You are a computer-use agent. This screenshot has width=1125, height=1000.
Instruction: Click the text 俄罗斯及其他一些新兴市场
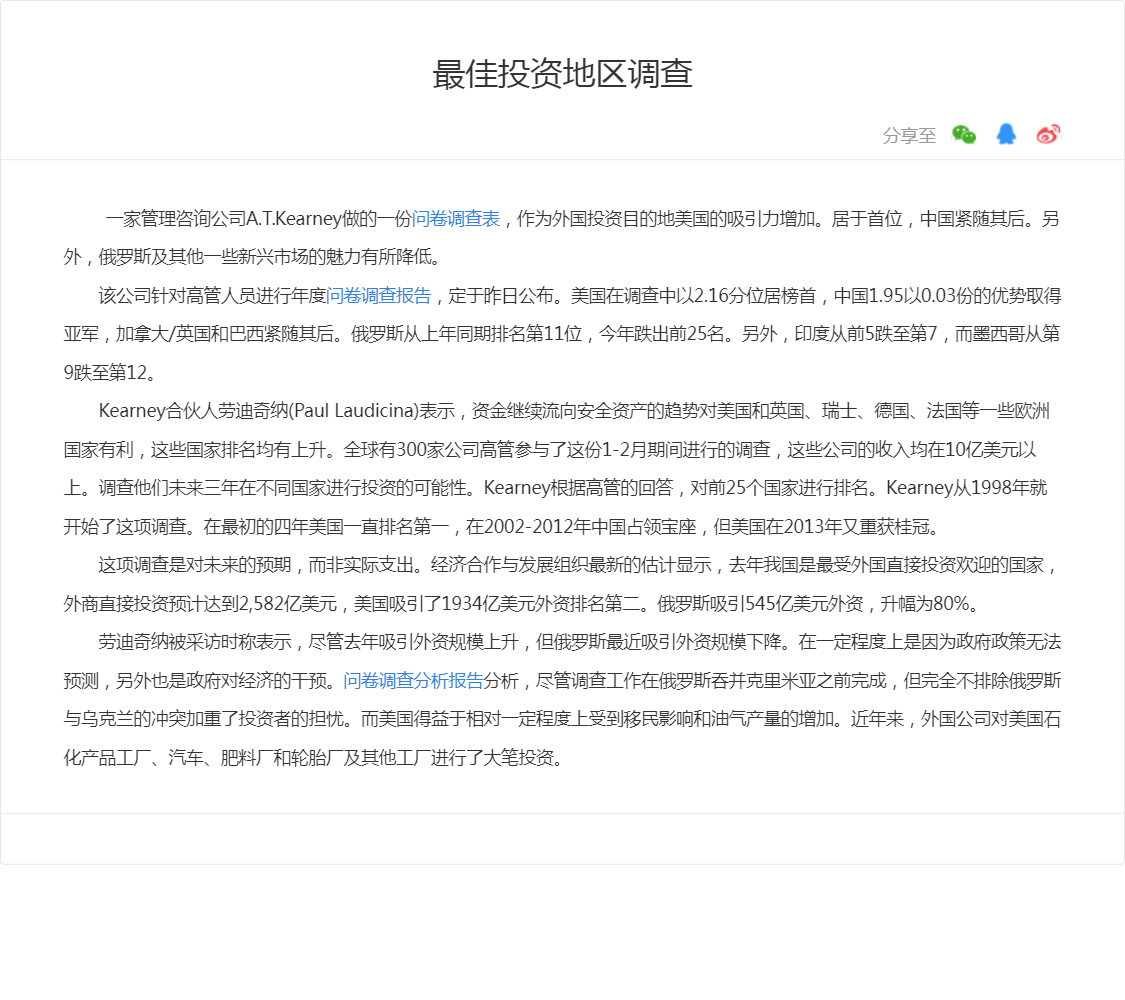[203, 257]
